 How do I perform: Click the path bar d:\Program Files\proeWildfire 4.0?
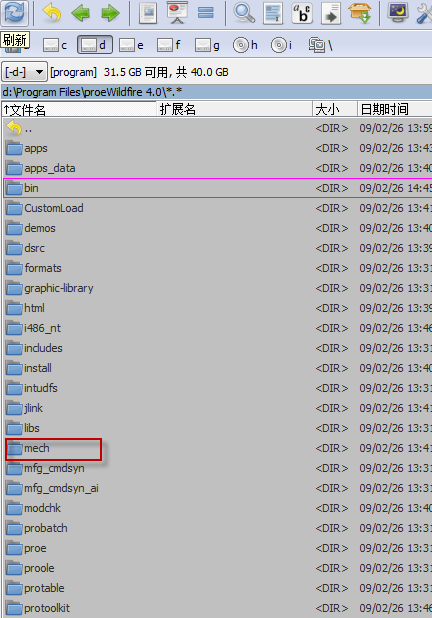point(217,92)
